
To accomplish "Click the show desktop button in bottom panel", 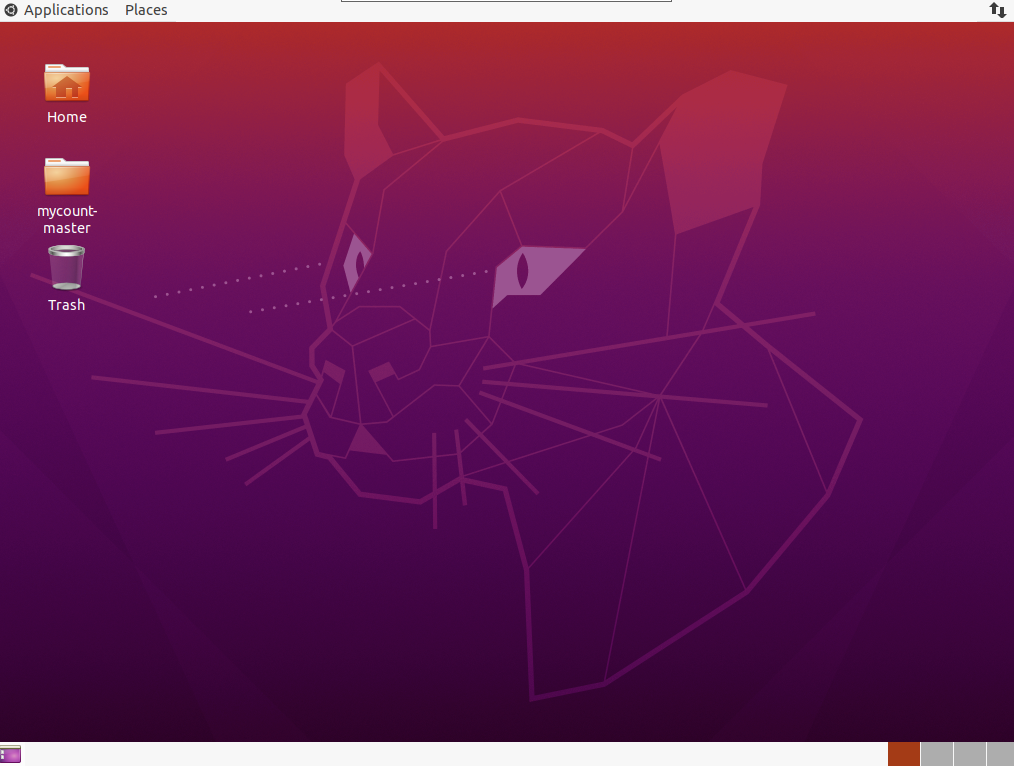I will click(10, 754).
